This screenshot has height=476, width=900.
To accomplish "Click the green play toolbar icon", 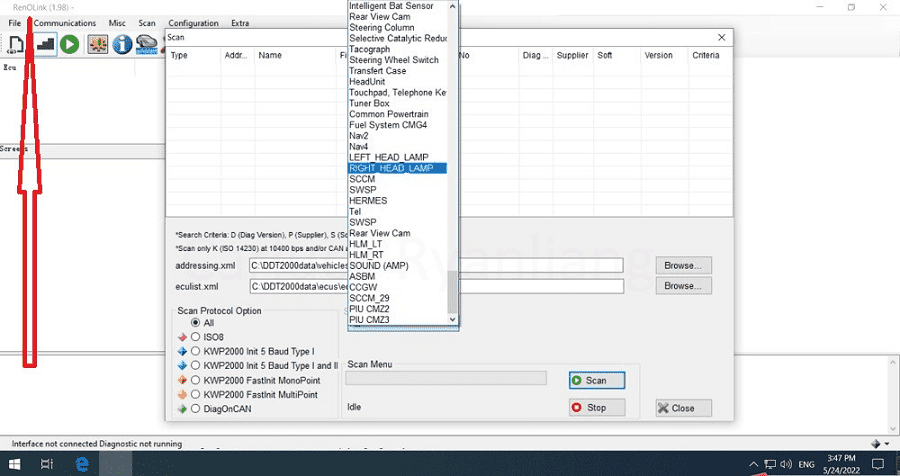I will coord(69,44).
